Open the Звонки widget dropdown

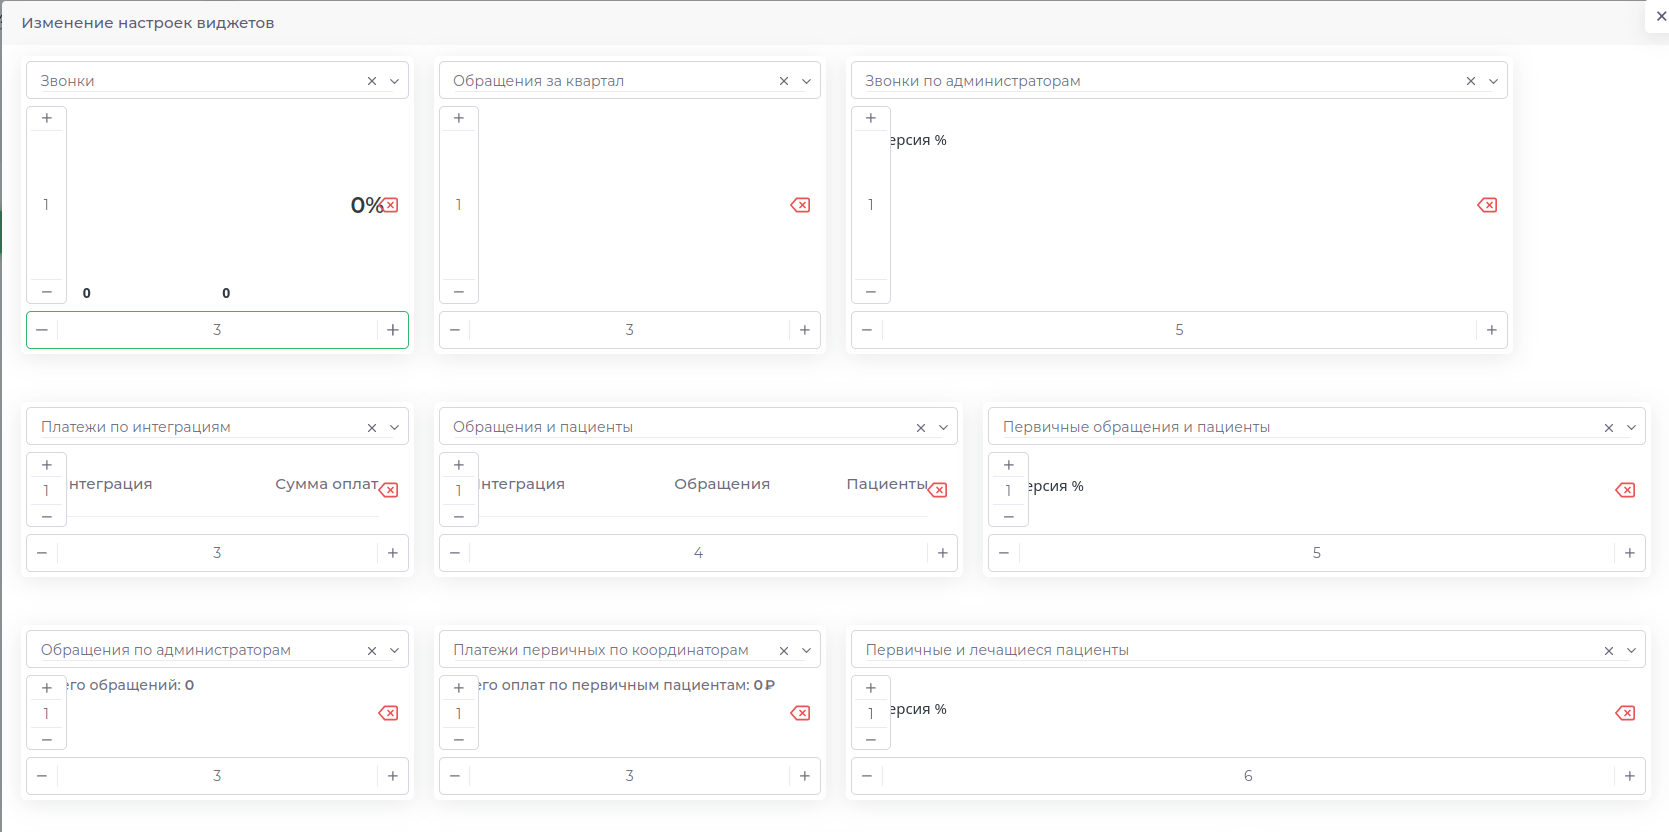coord(394,81)
